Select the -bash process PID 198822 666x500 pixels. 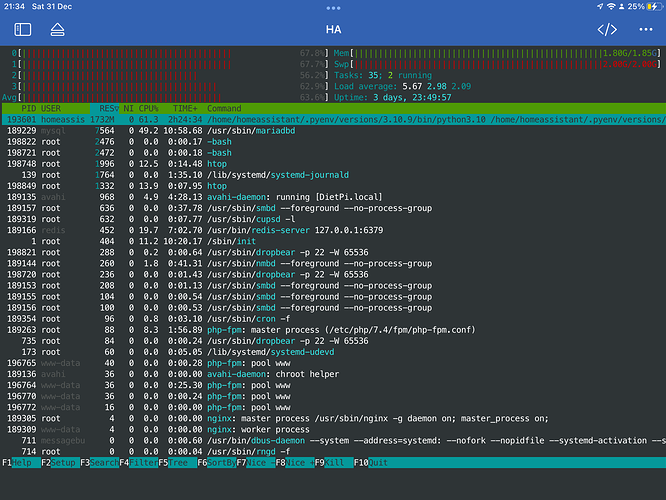[333, 141]
